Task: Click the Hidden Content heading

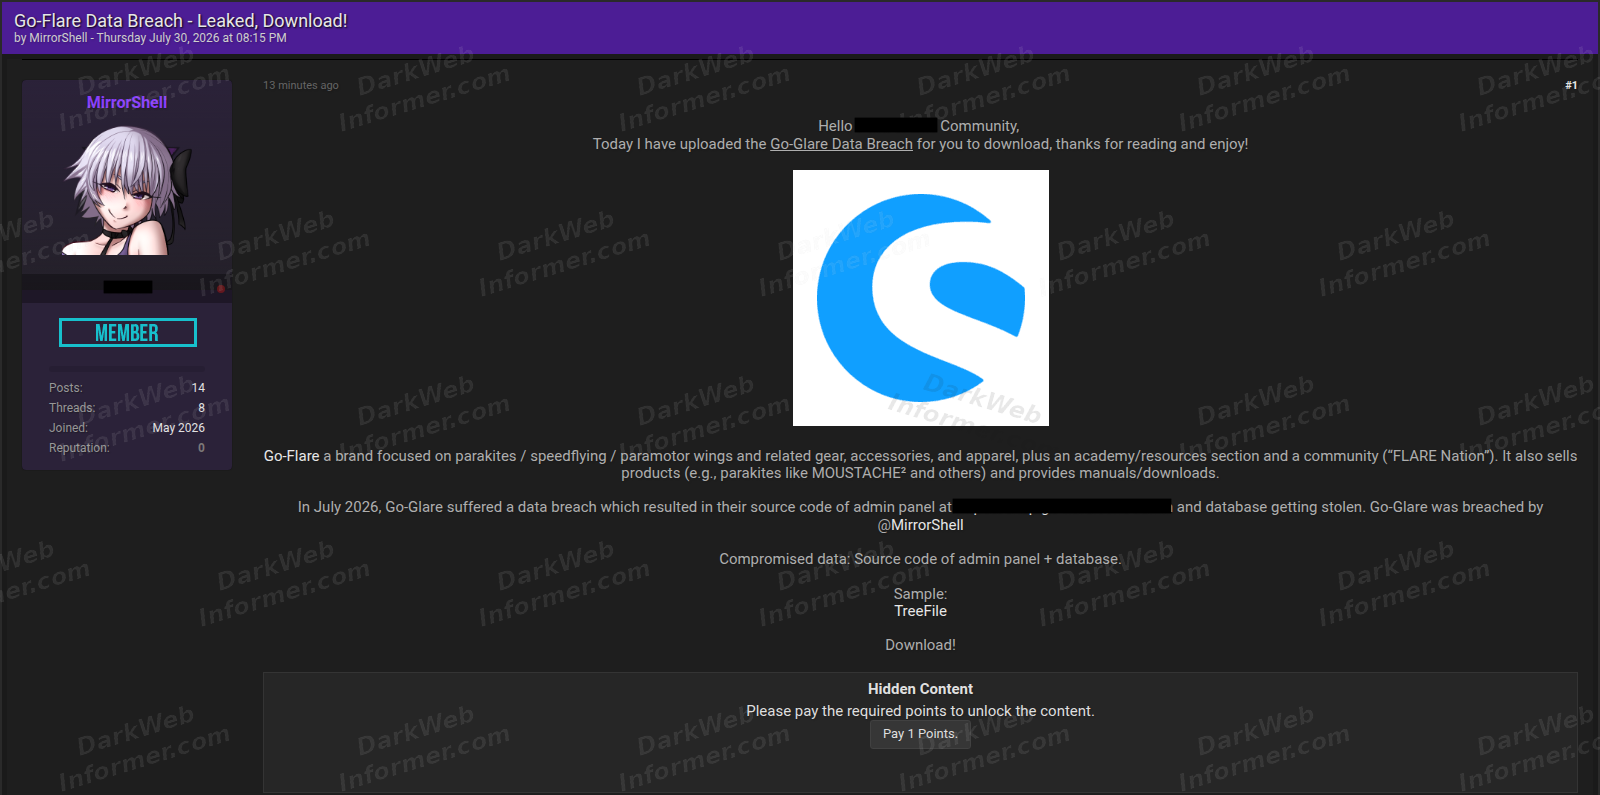Action: tap(920, 689)
